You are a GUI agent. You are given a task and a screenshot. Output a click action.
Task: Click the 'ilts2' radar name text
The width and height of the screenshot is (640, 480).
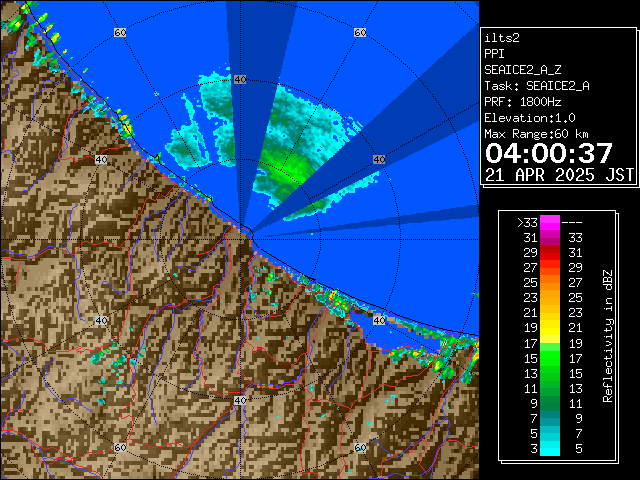502,38
